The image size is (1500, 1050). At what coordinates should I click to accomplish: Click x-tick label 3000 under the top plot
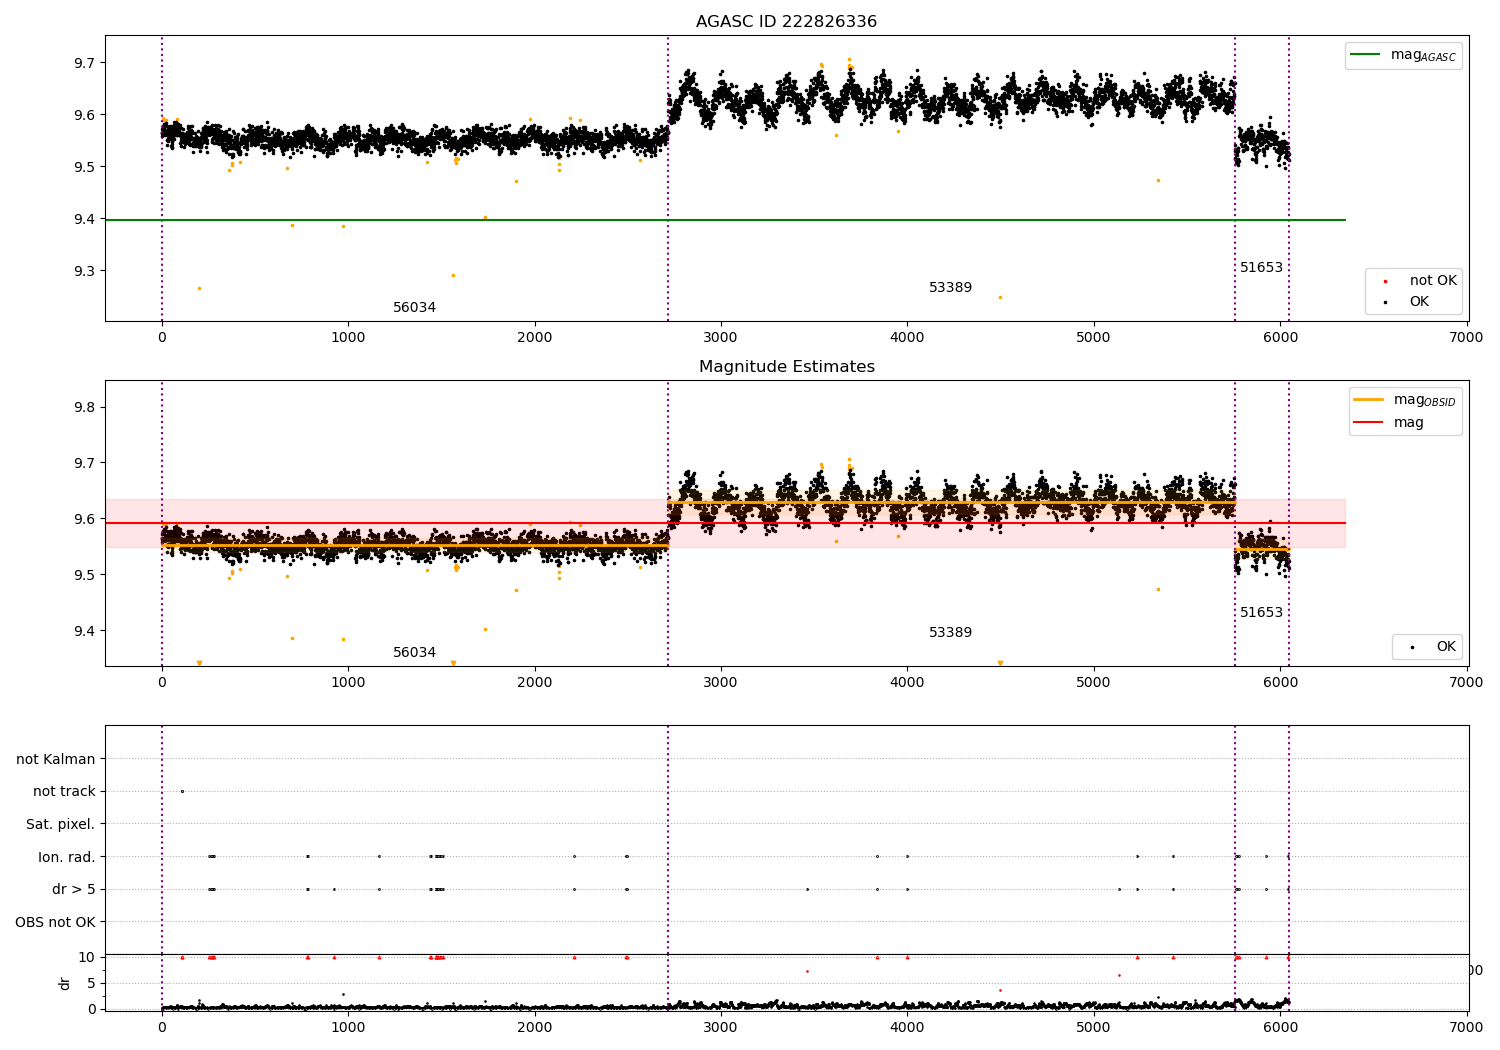pos(721,338)
